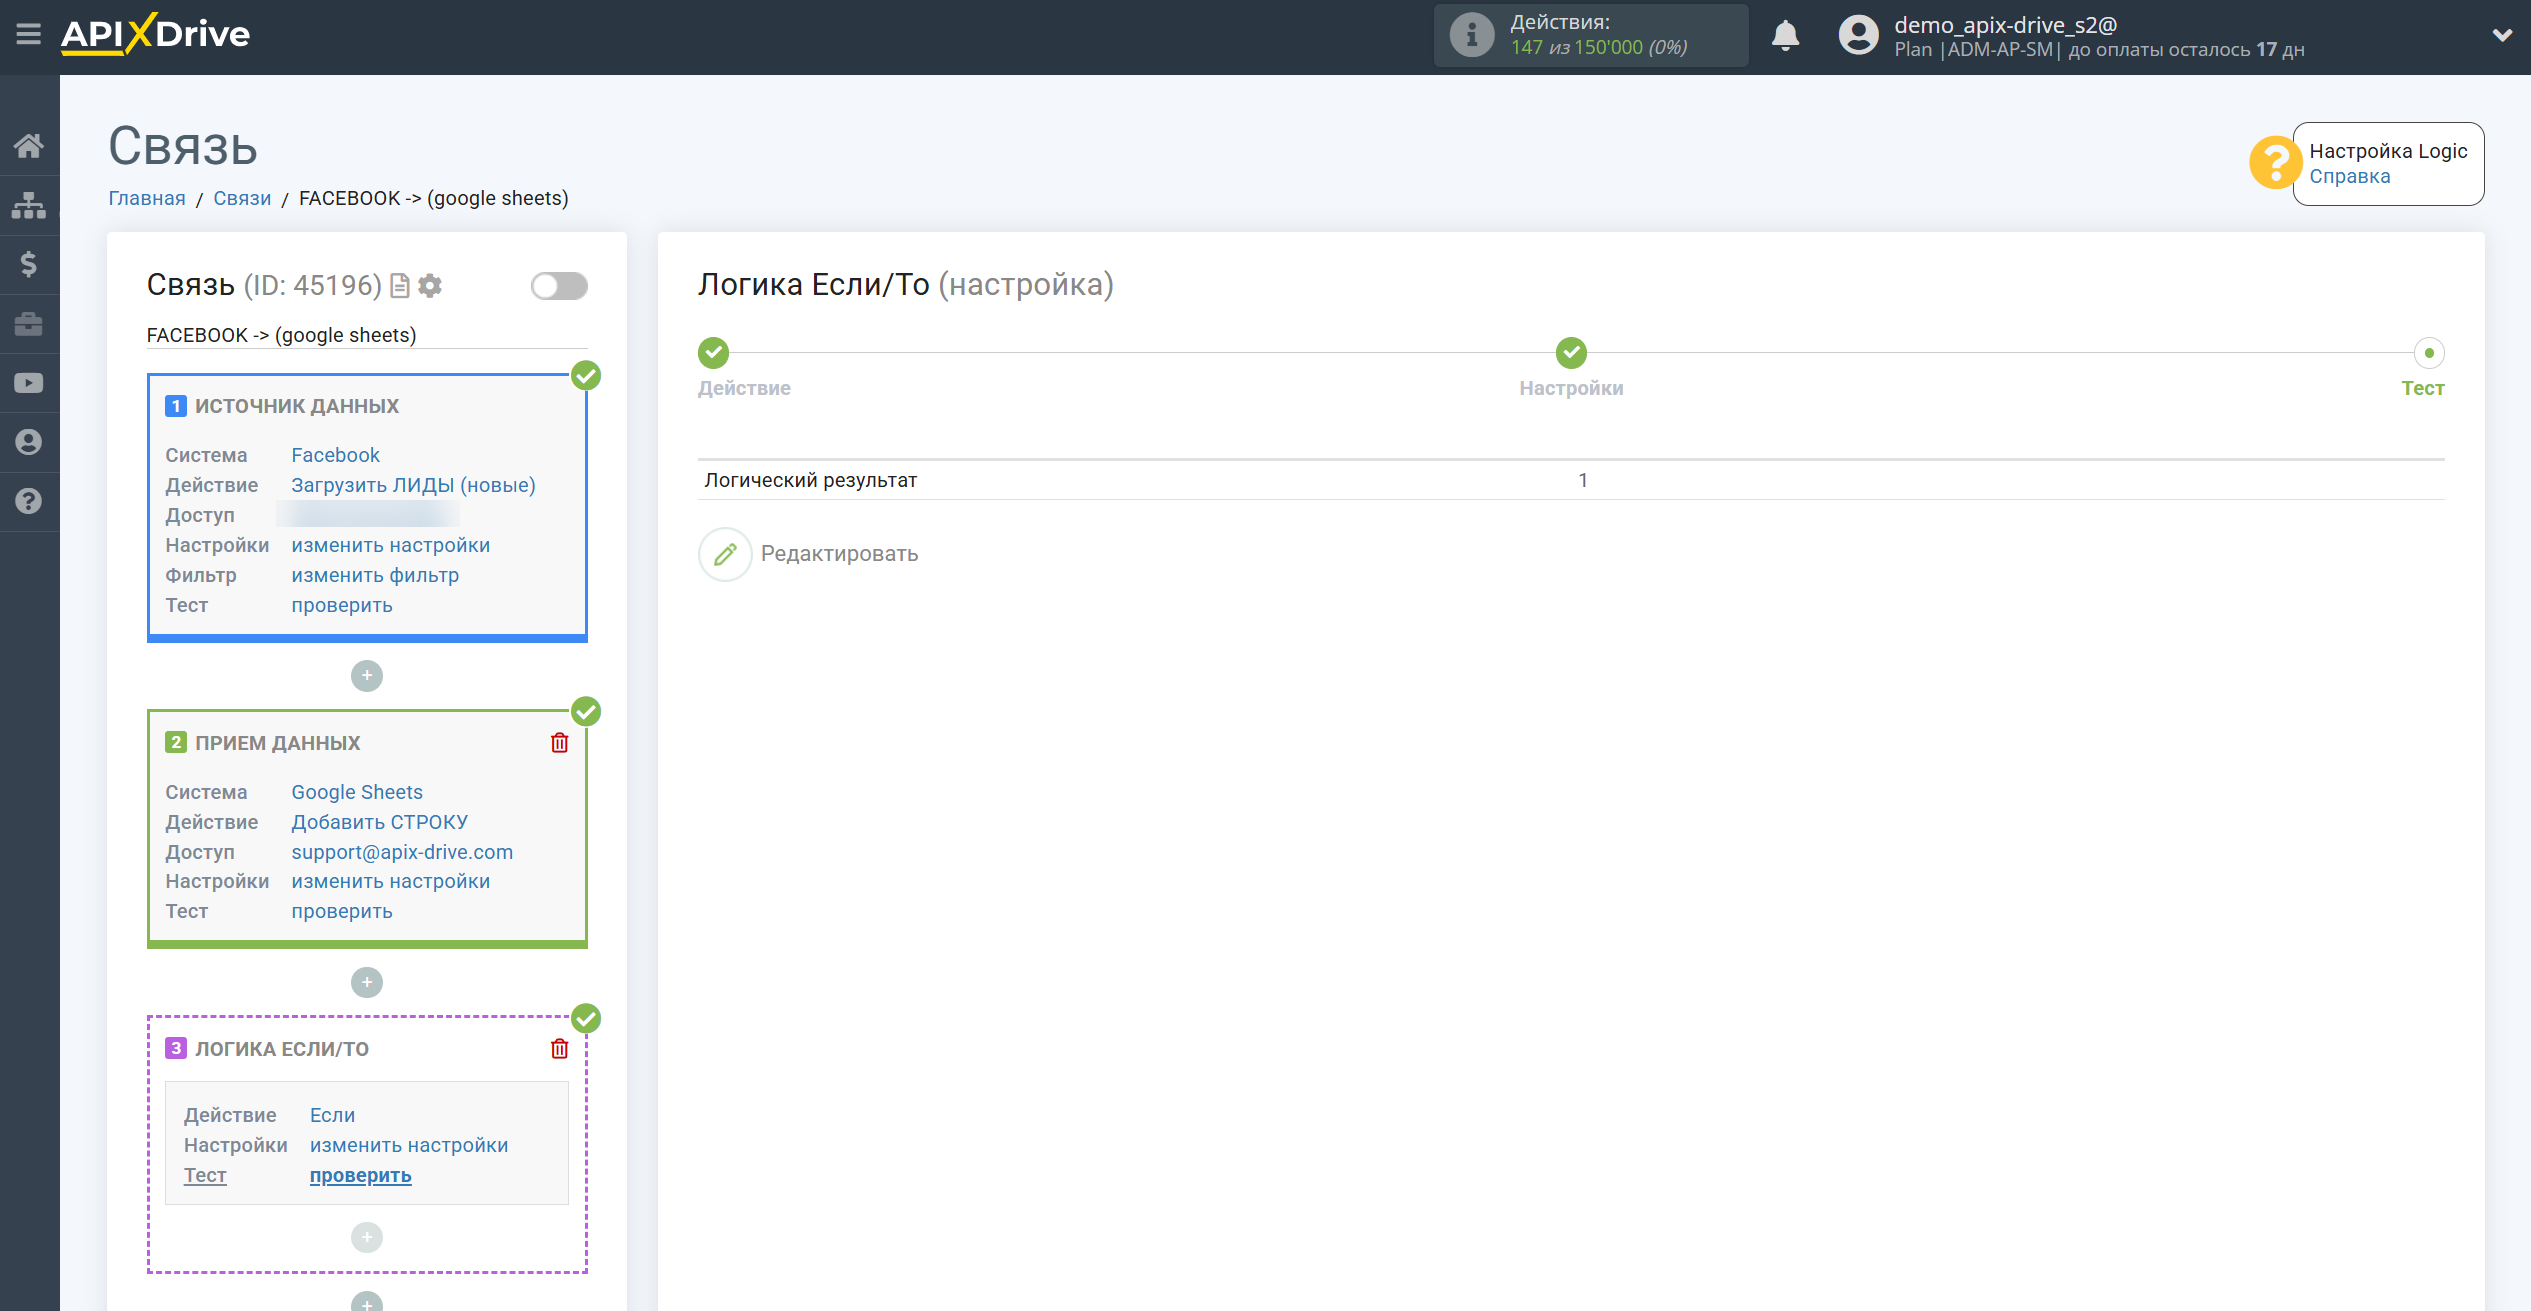
Task: Click the yellow question mark help icon
Action: point(2275,162)
